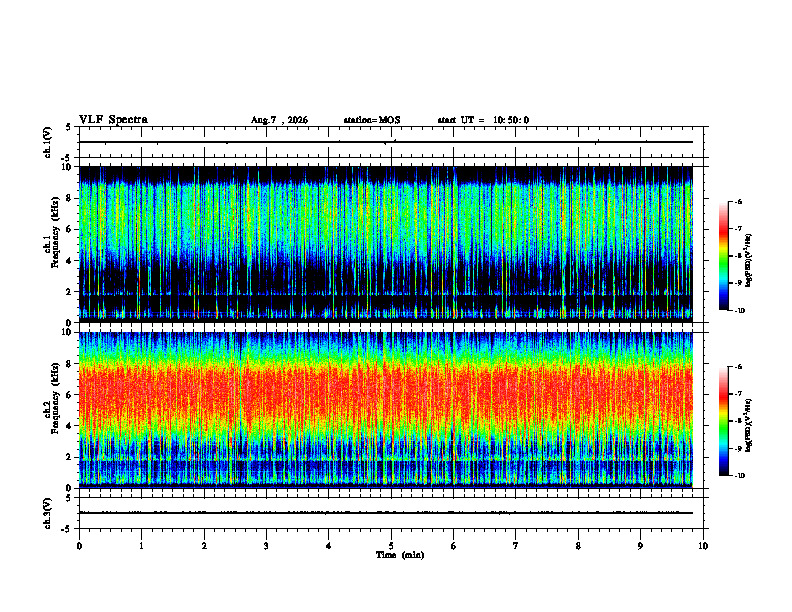Click the "VLF Spectra" plot title
Screen dimensions: 792x612
(x=113, y=120)
